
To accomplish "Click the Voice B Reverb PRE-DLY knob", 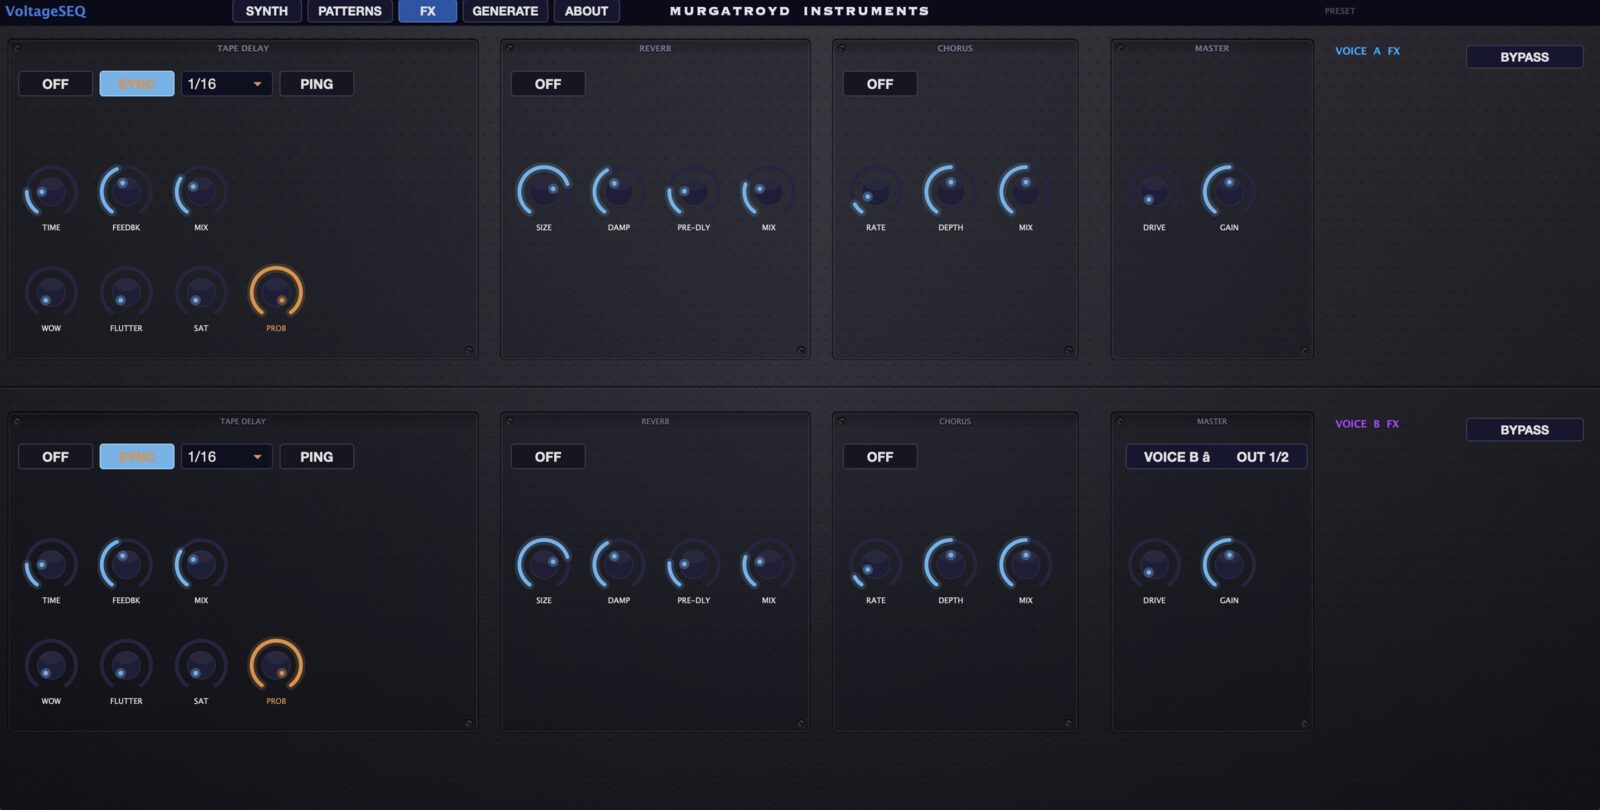I will click(693, 564).
